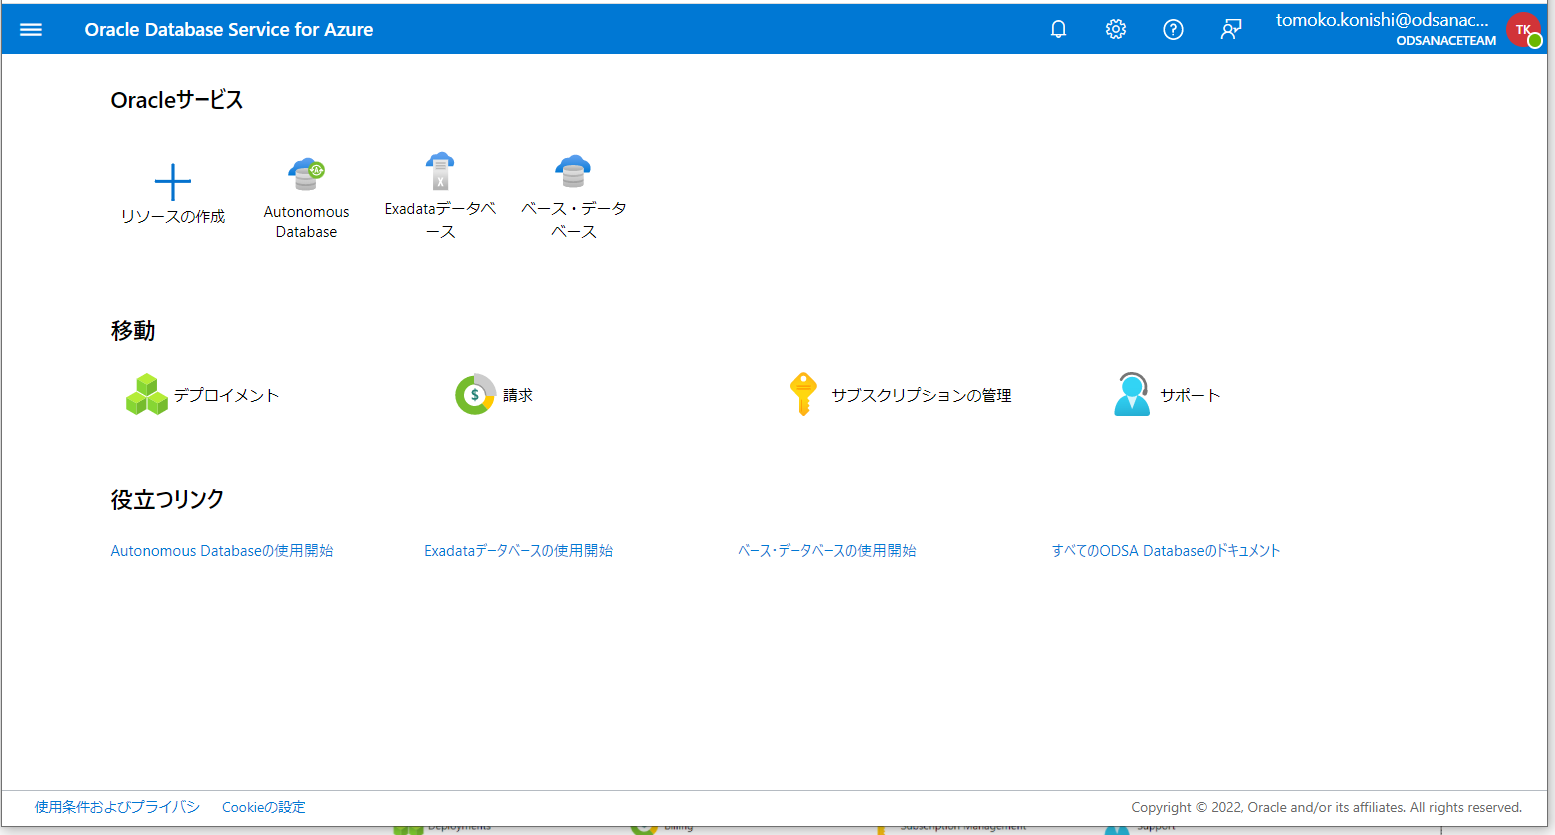This screenshot has height=835, width=1555.
Task: Open the Autonomous Database service icon
Action: coord(306,174)
